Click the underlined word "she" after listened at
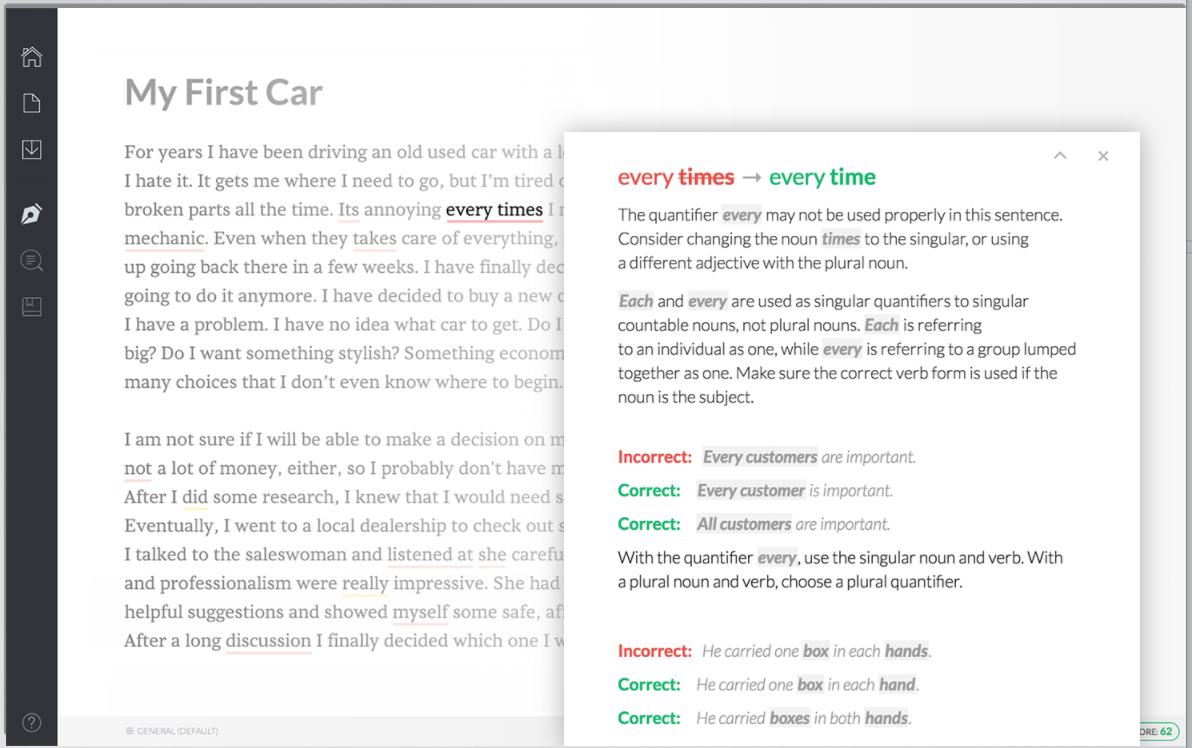The width and height of the screenshot is (1192, 748). (x=492, y=555)
